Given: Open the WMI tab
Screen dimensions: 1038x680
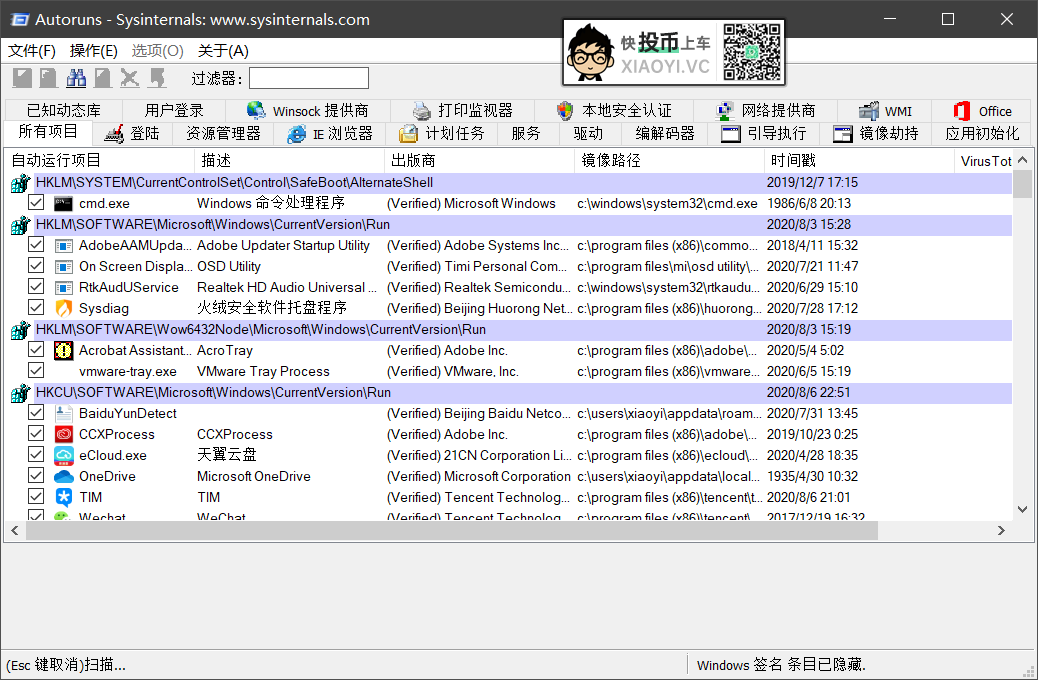Looking at the screenshot, I should [x=885, y=111].
